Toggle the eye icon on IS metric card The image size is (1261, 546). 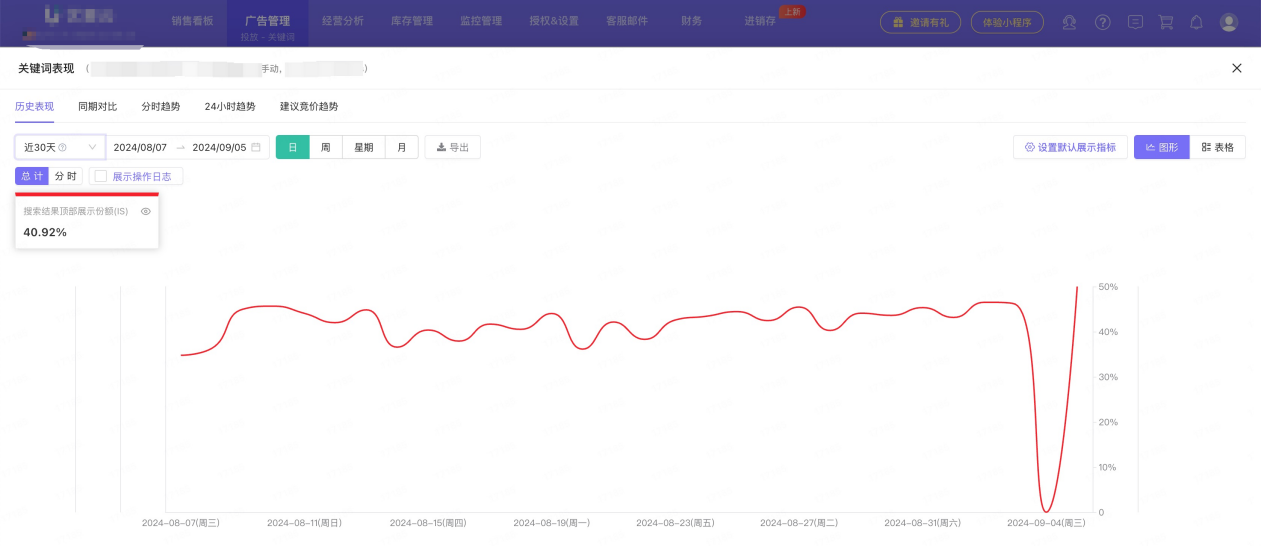click(x=145, y=211)
